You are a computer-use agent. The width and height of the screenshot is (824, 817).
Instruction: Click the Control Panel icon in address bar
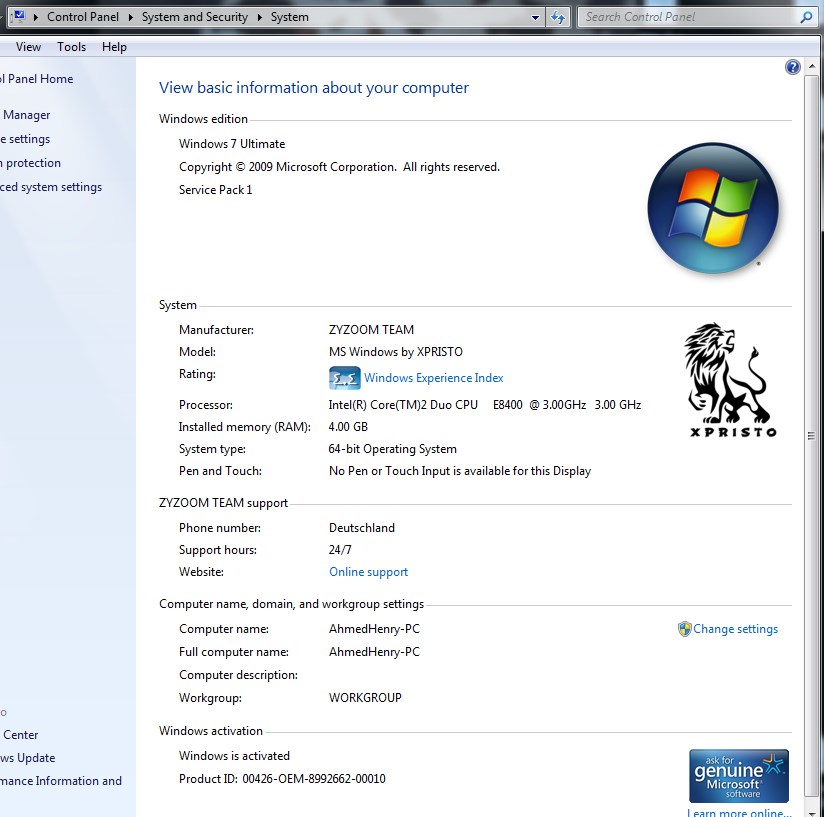[x=19, y=16]
